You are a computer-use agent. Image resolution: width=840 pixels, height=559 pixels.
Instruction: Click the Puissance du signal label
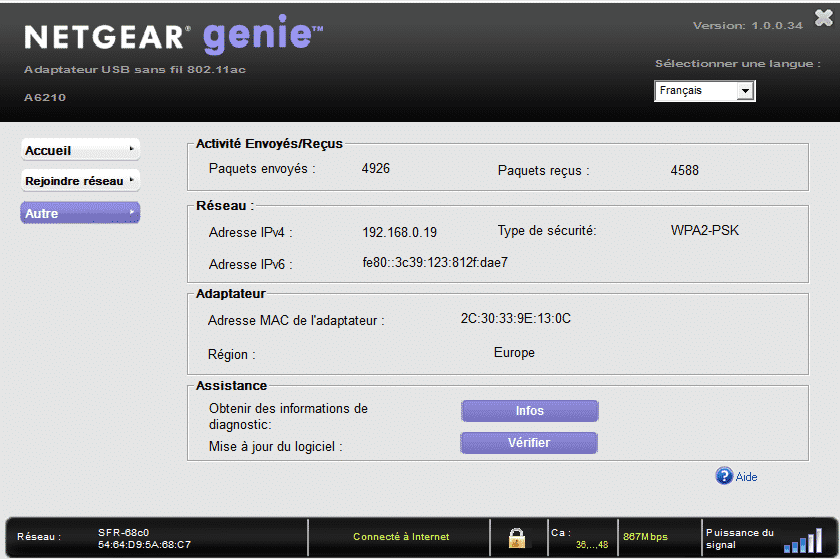tap(740, 539)
